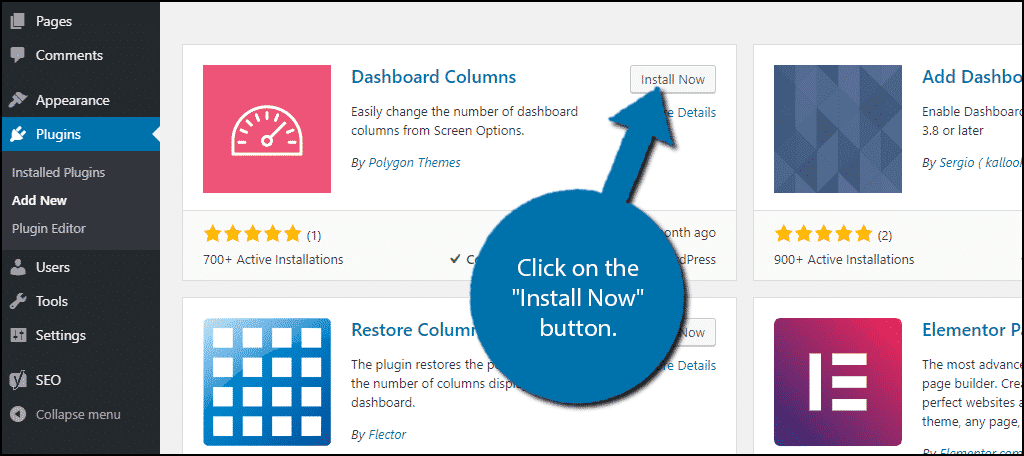Open Plugin Editor submenu item
The width and height of the screenshot is (1024, 456).
coord(48,229)
